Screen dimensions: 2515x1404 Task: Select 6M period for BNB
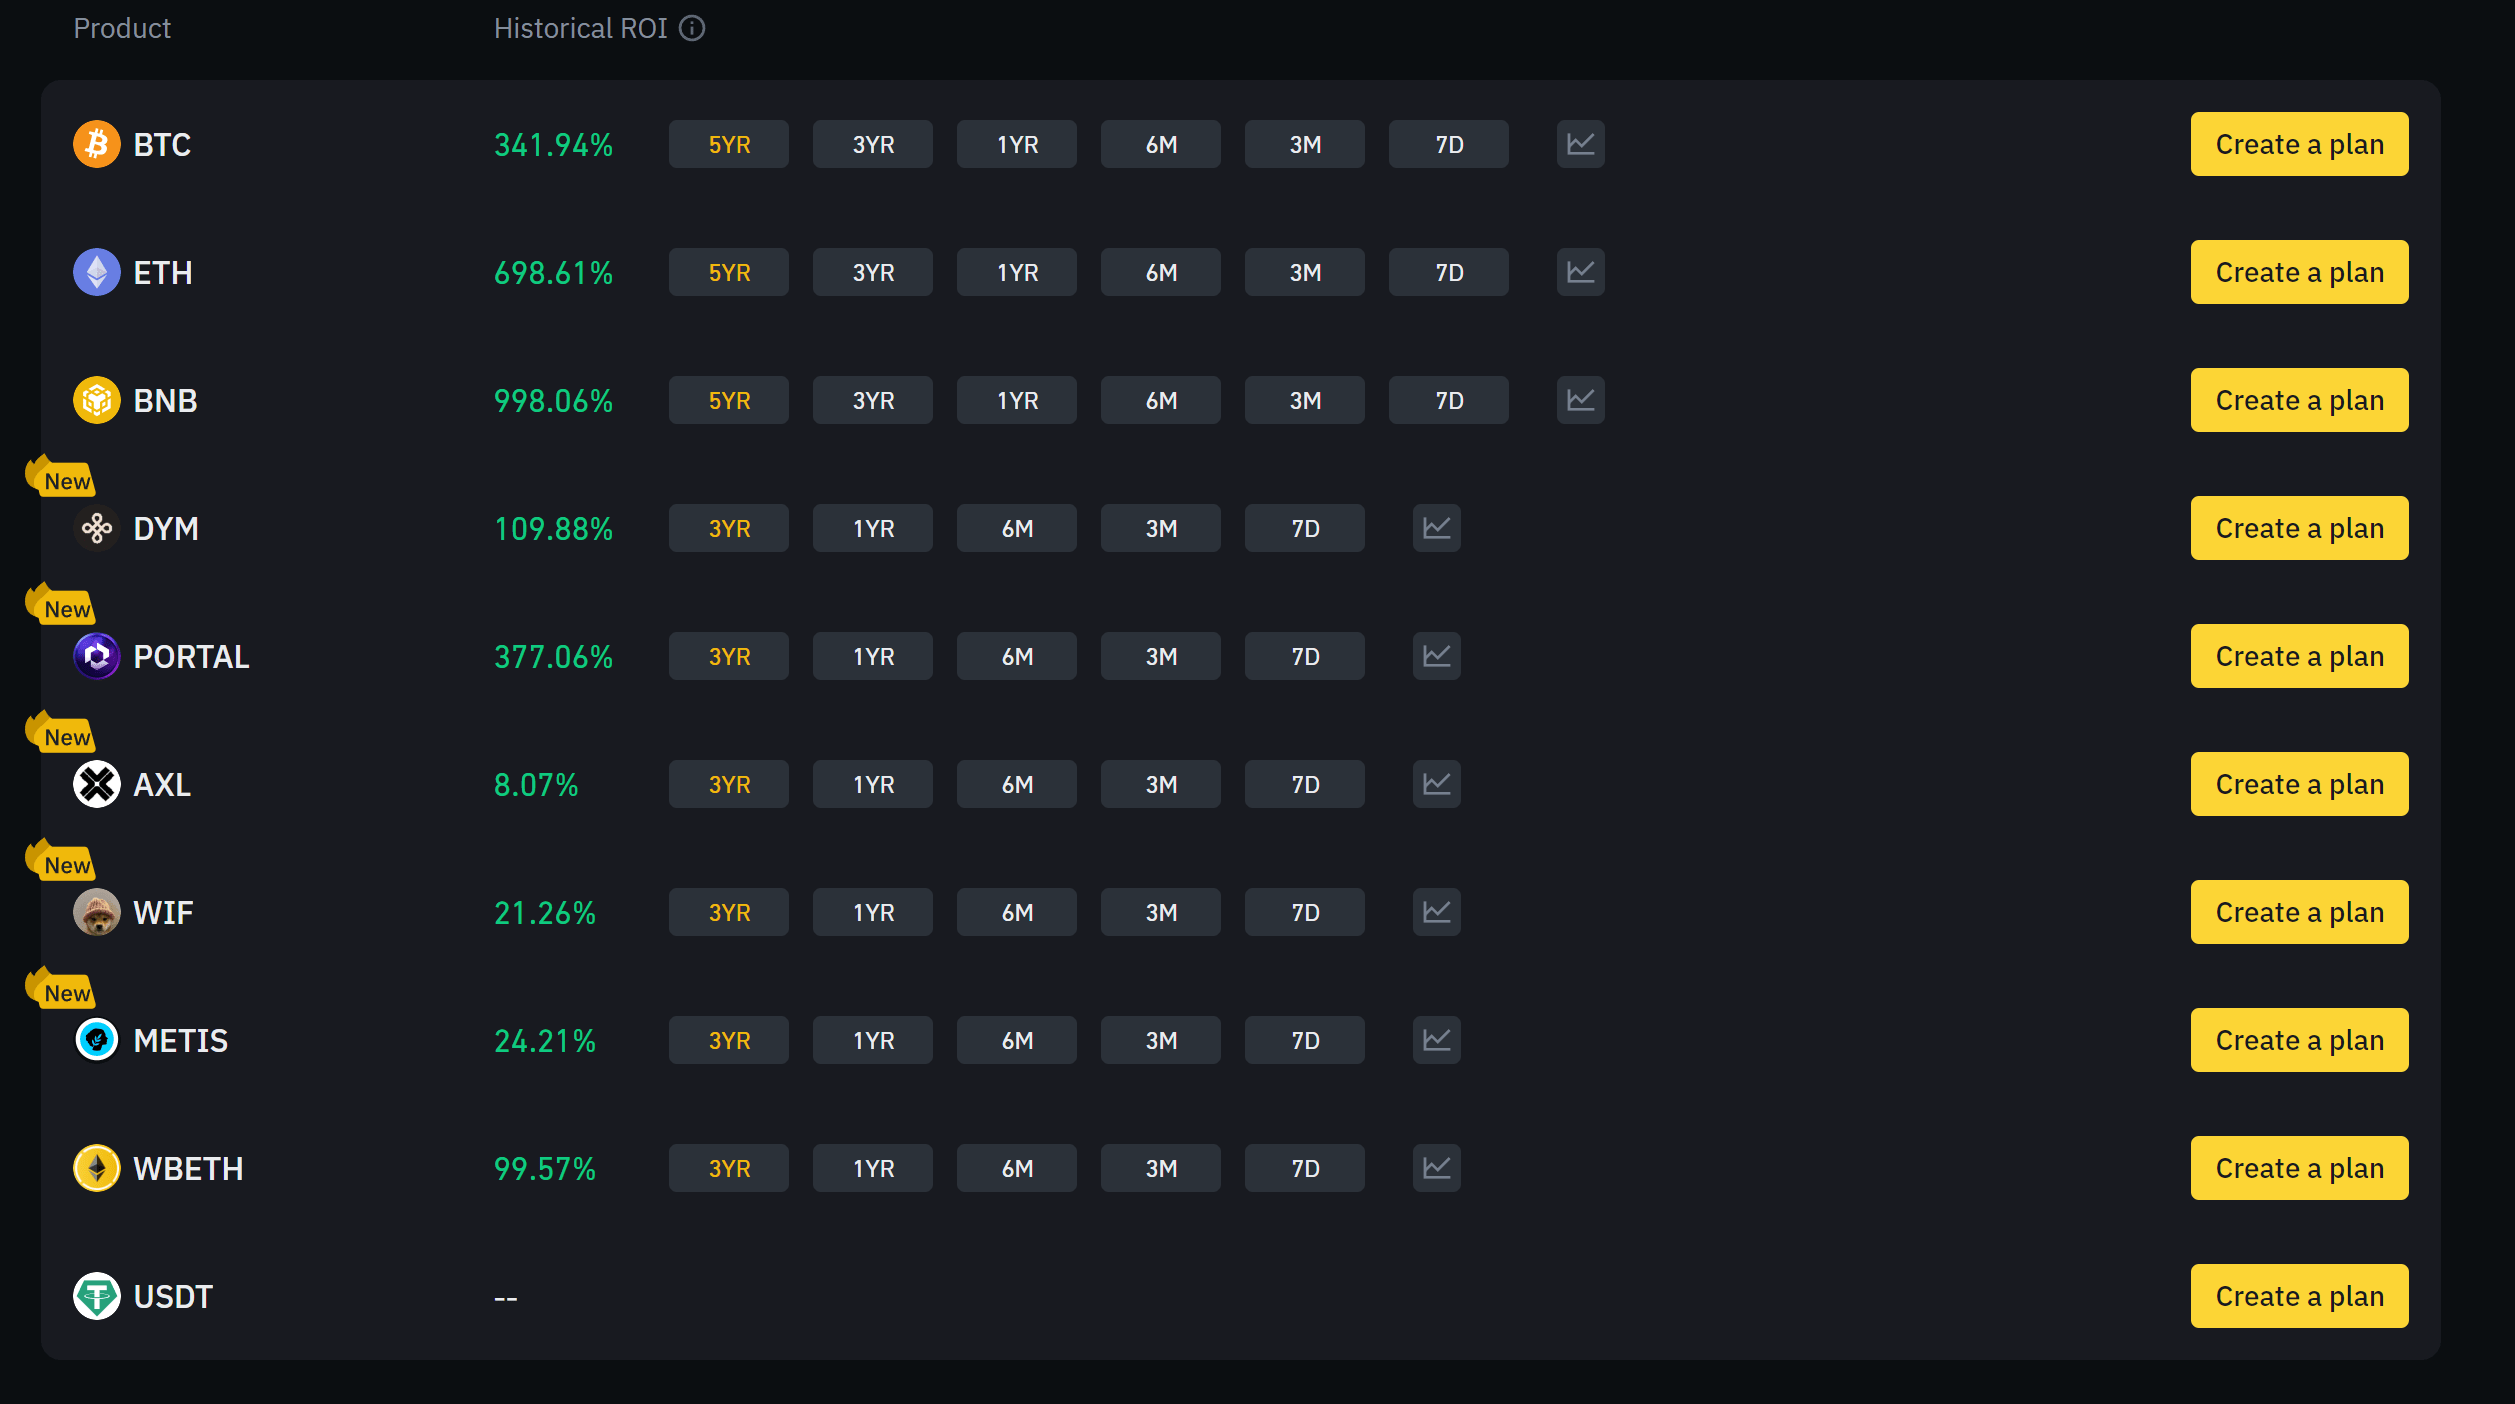click(x=1161, y=400)
